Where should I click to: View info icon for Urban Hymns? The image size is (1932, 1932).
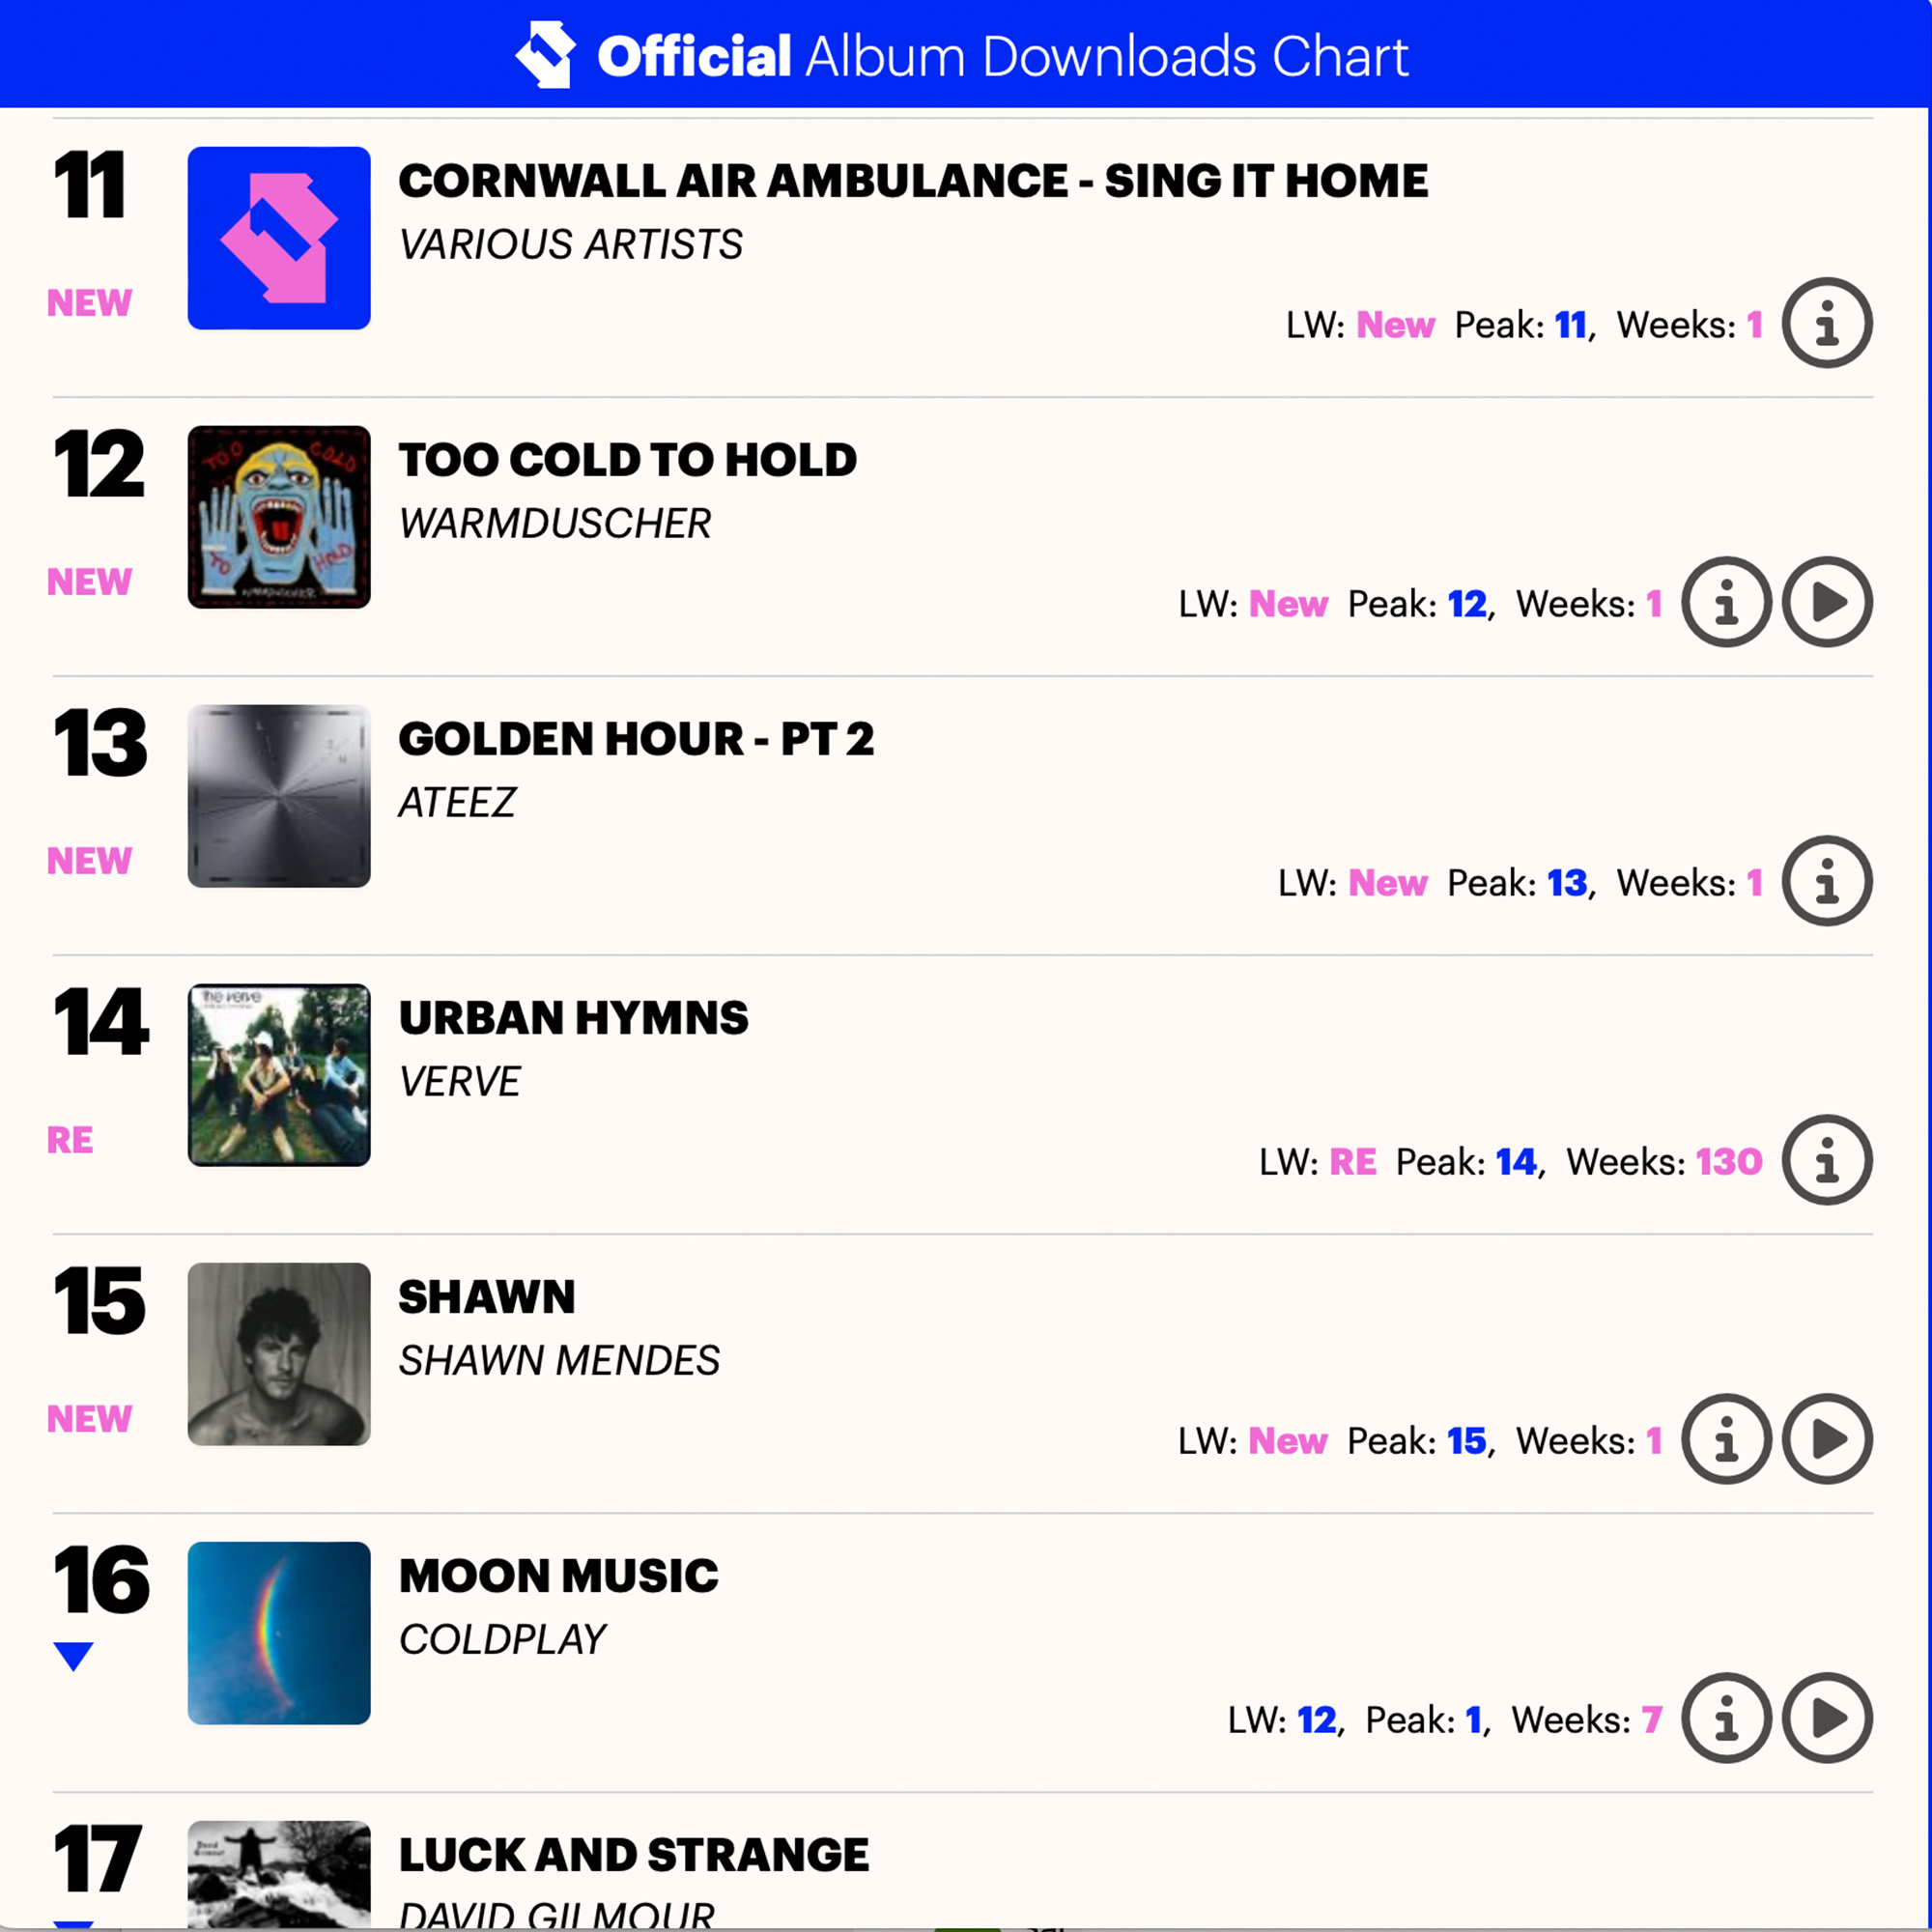click(1827, 1160)
